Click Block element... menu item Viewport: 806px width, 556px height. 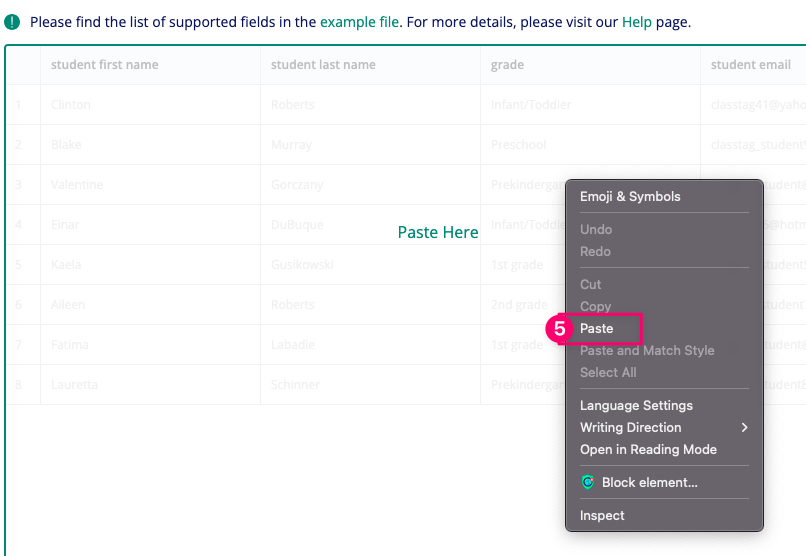click(x=650, y=483)
